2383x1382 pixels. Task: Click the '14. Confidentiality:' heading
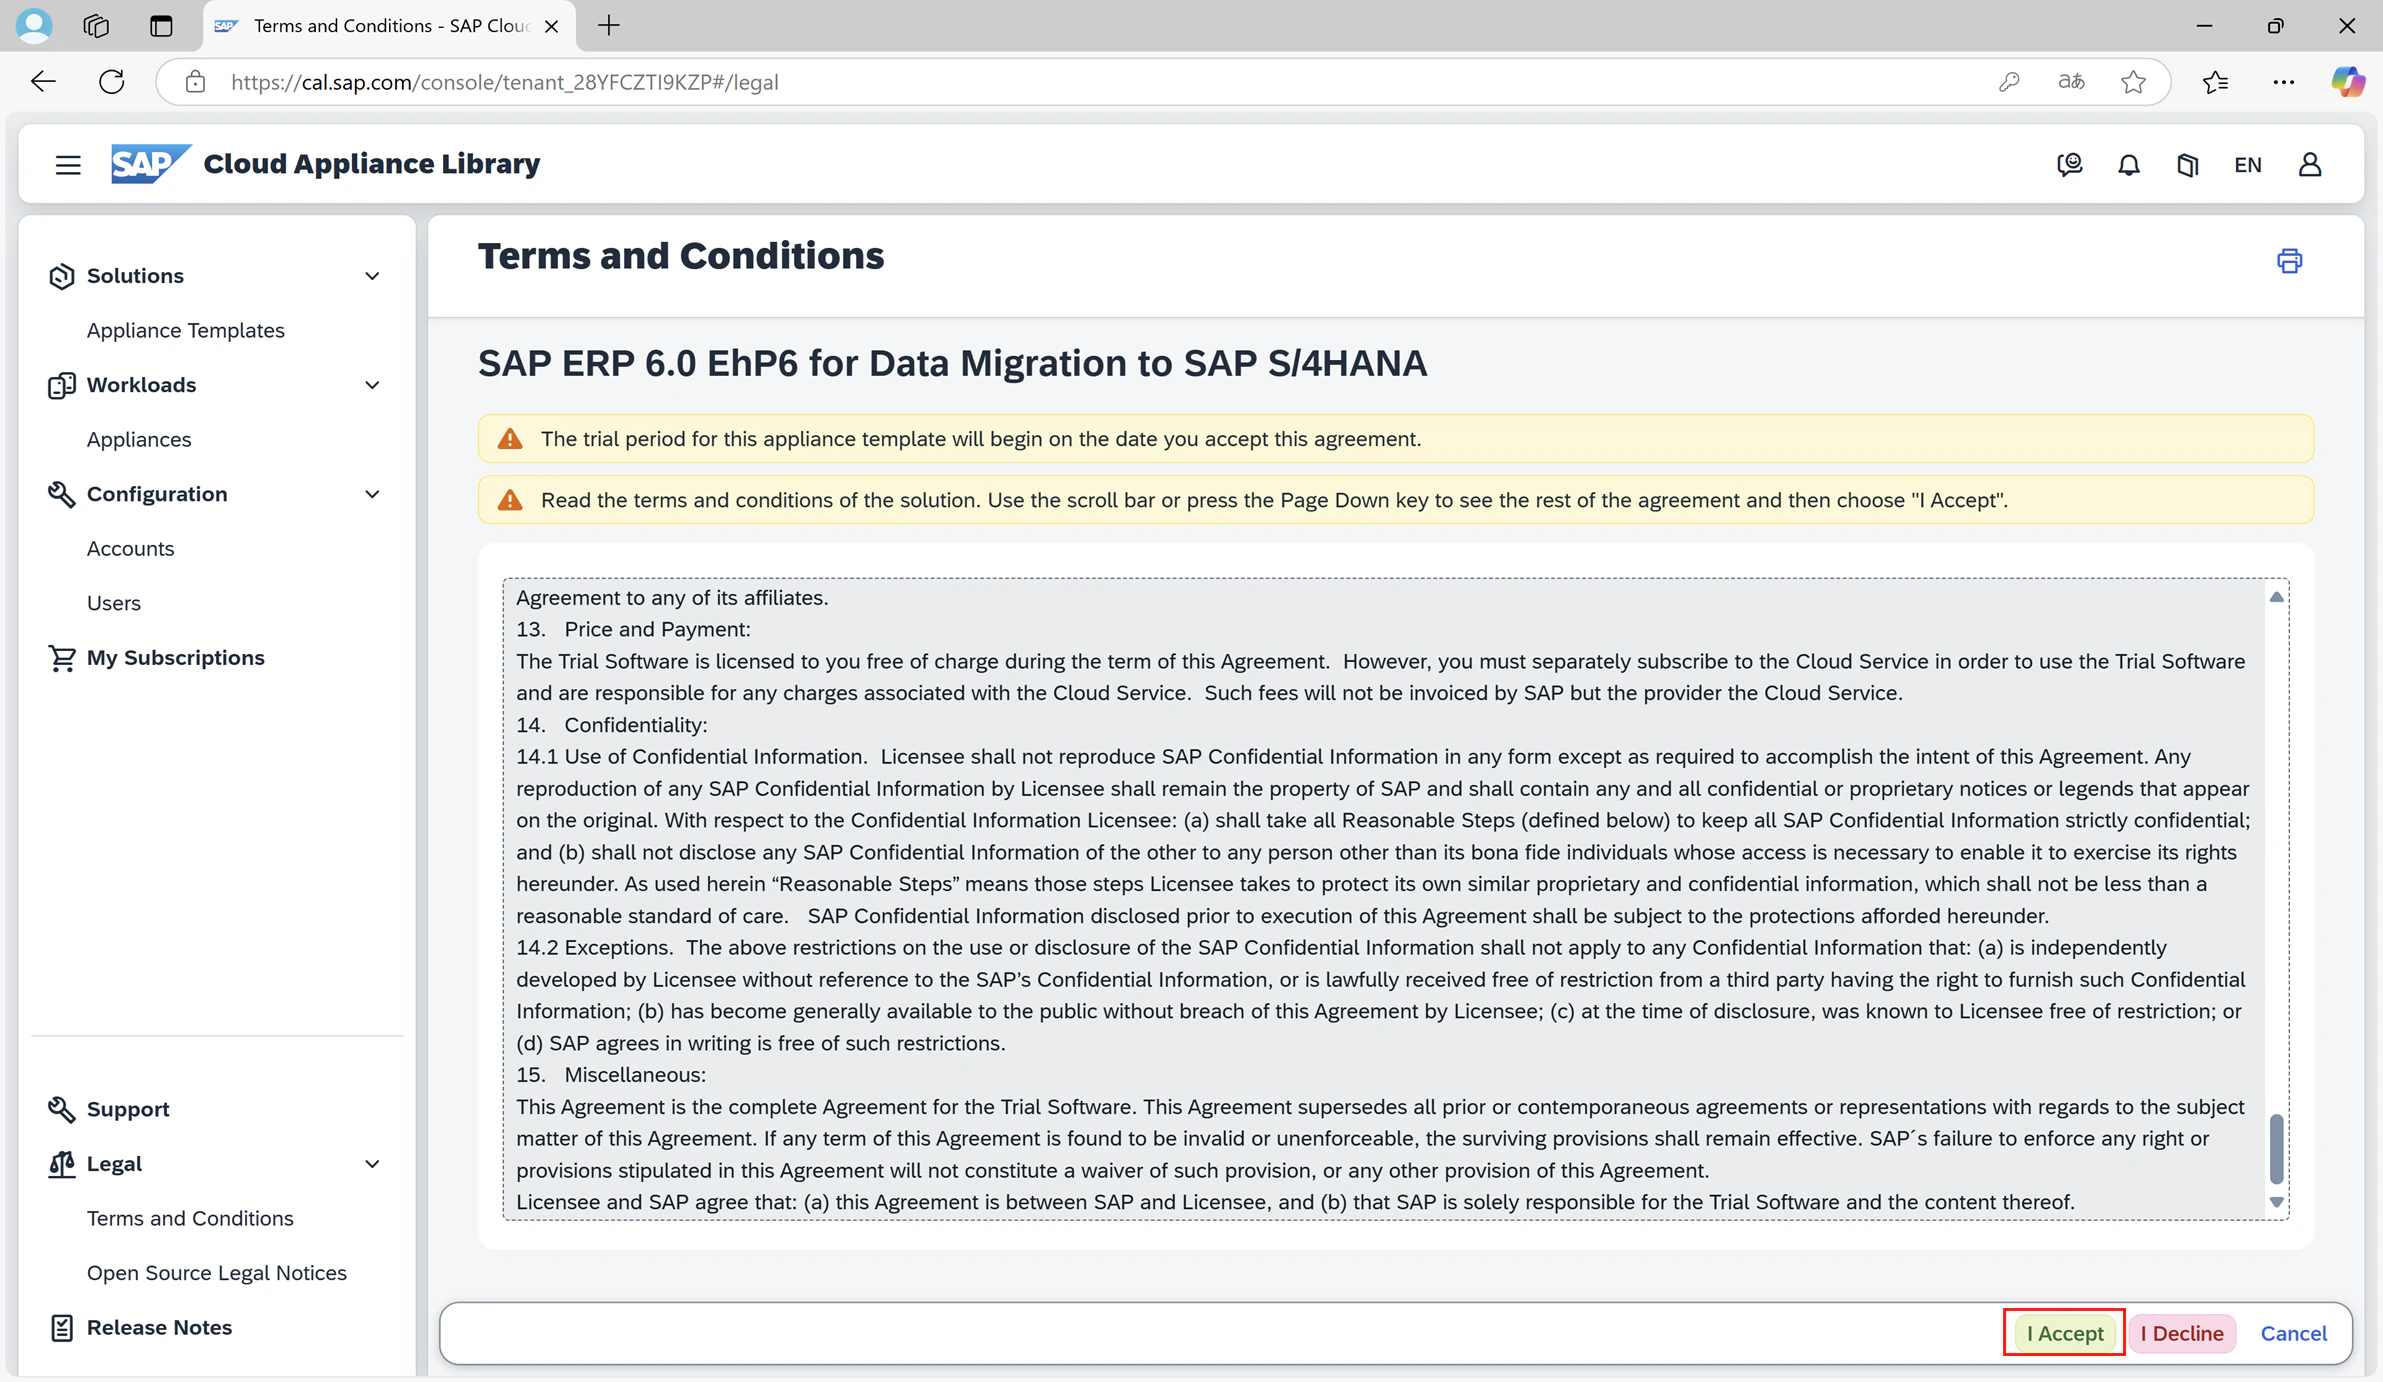click(612, 725)
